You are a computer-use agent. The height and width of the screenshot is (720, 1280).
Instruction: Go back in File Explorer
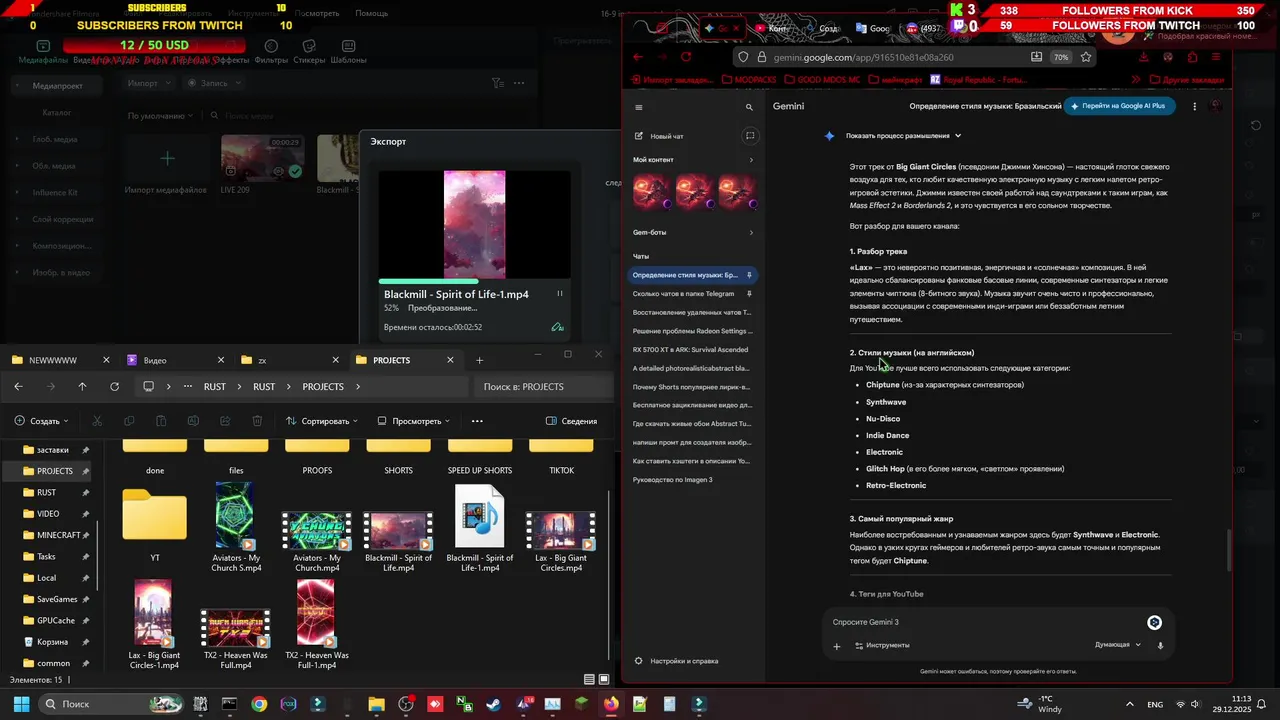[18, 387]
